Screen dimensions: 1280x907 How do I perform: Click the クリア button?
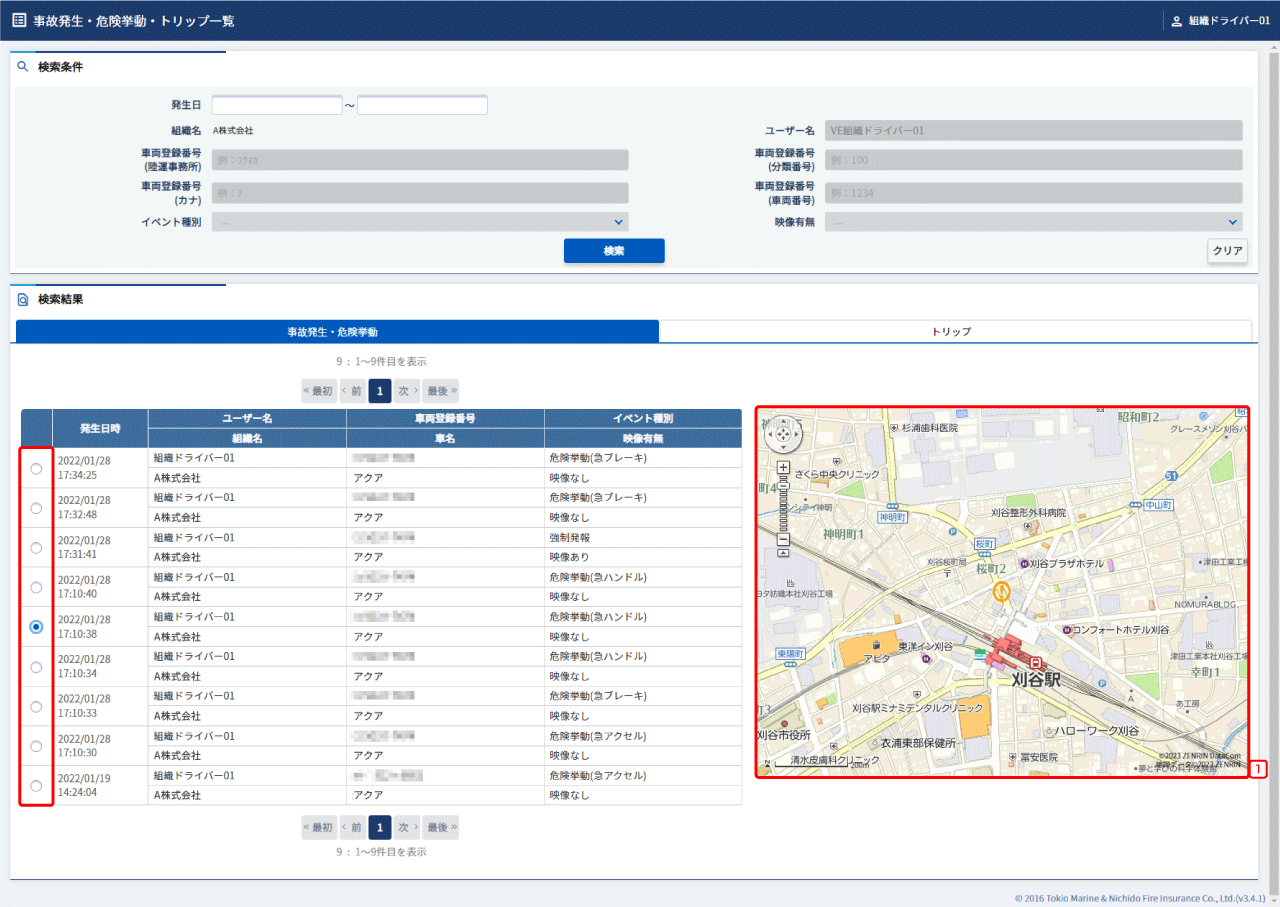1227,251
